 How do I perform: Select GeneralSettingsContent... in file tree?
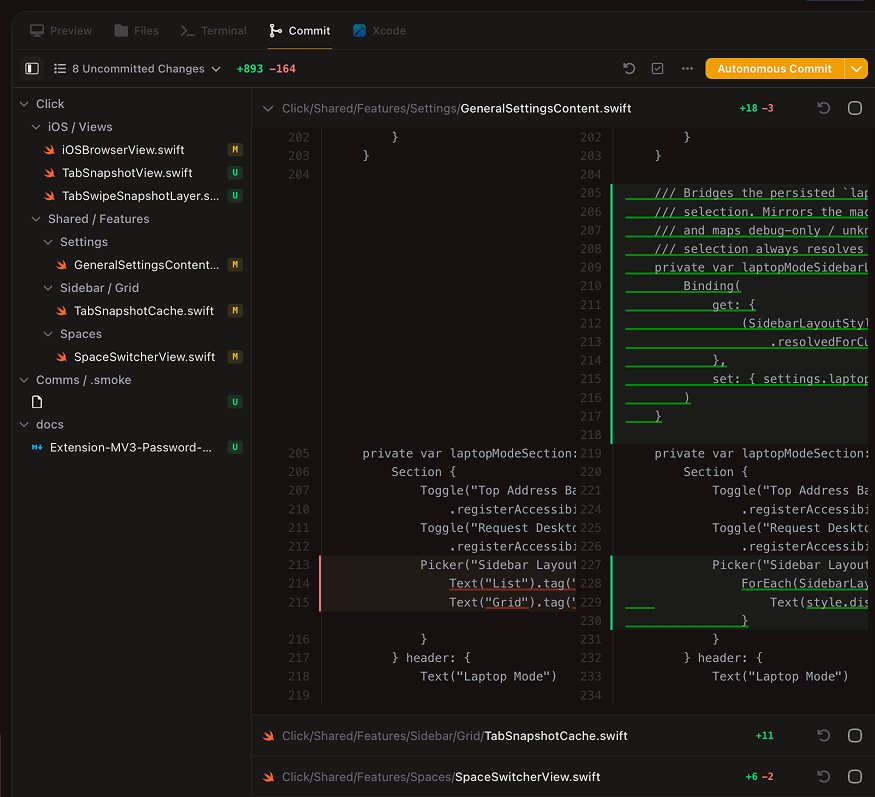coord(146,265)
